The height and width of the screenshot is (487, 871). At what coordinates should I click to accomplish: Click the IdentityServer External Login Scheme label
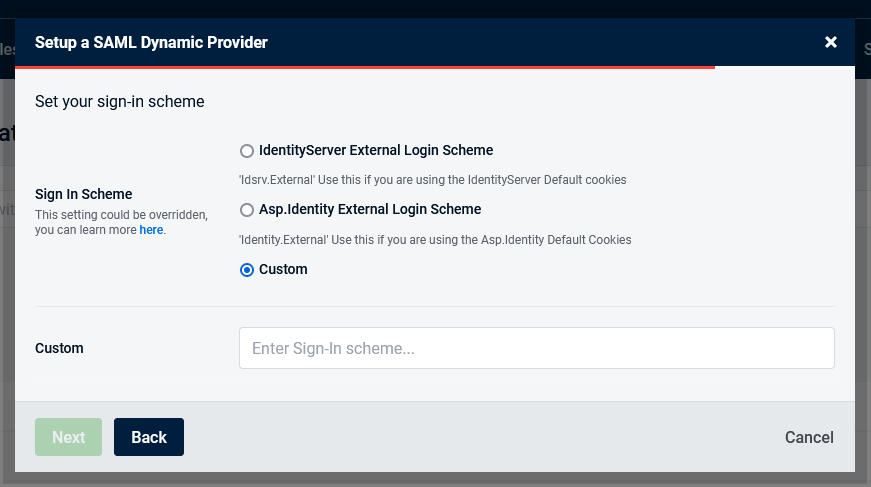(375, 151)
